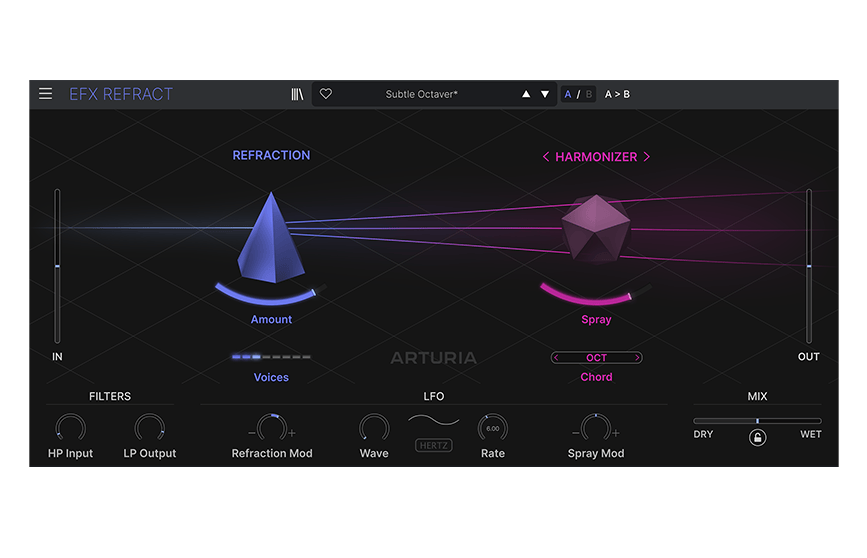Open the hamburger main menu
This screenshot has width=867, height=558.
click(46, 94)
